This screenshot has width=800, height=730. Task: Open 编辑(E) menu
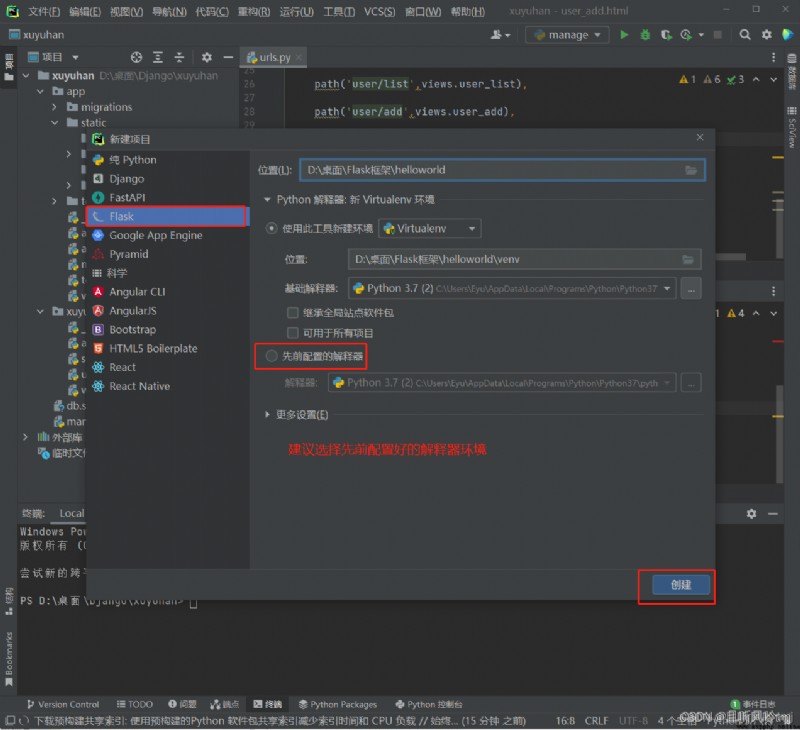click(85, 11)
